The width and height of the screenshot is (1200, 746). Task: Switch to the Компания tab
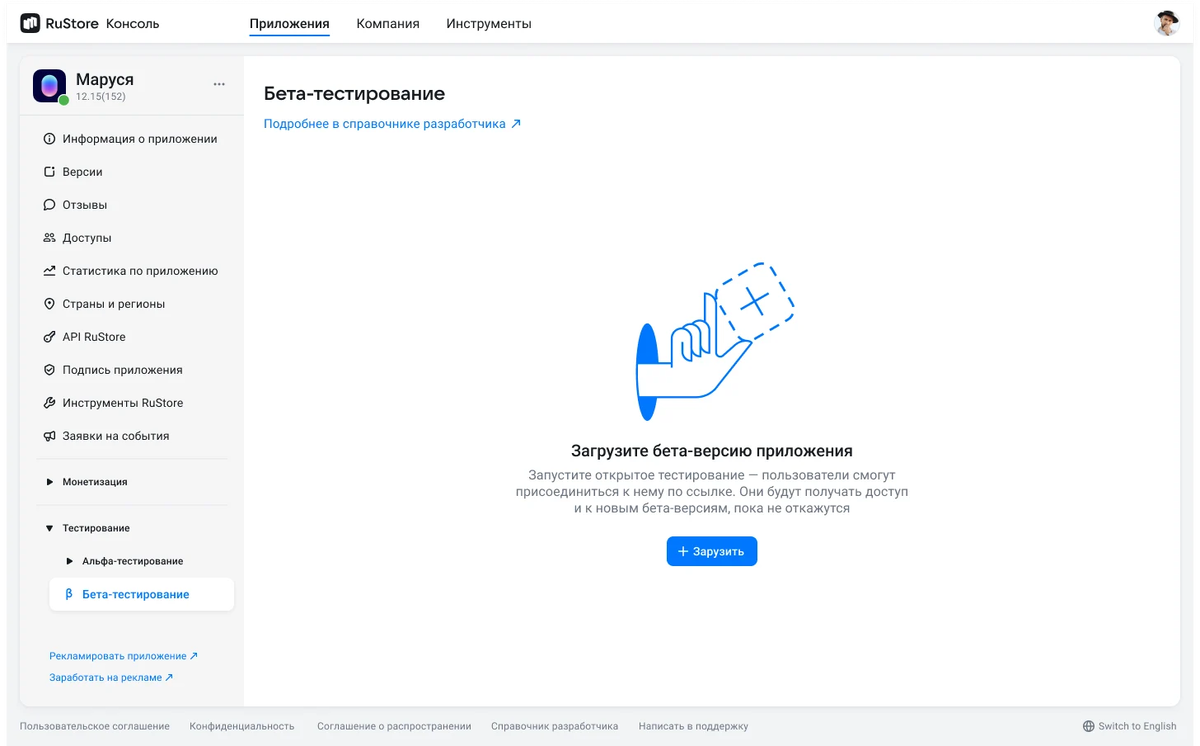click(388, 23)
